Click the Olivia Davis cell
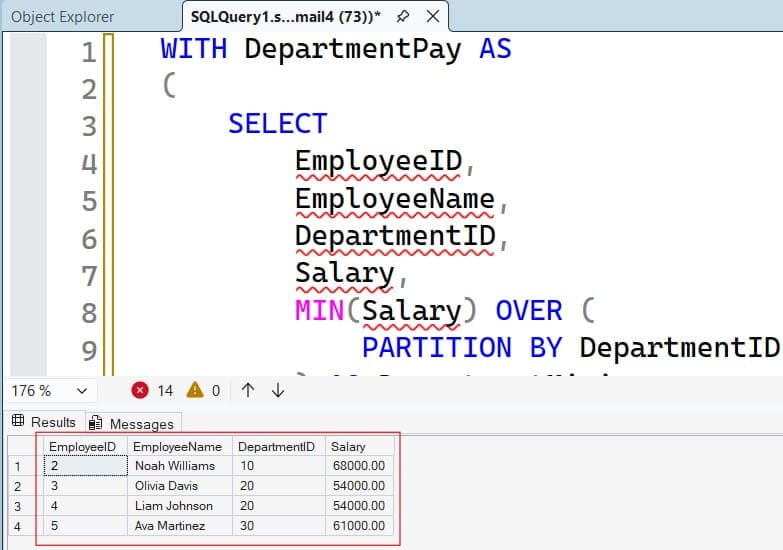Screen dimensions: 783x550 coord(180,486)
